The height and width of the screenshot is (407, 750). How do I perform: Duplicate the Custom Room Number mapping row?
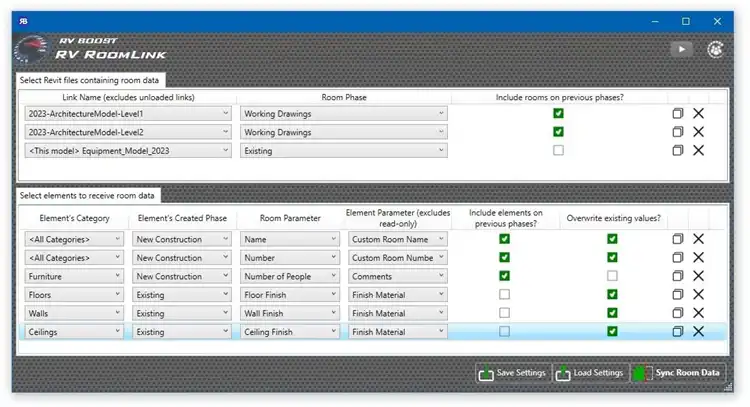pos(677,257)
